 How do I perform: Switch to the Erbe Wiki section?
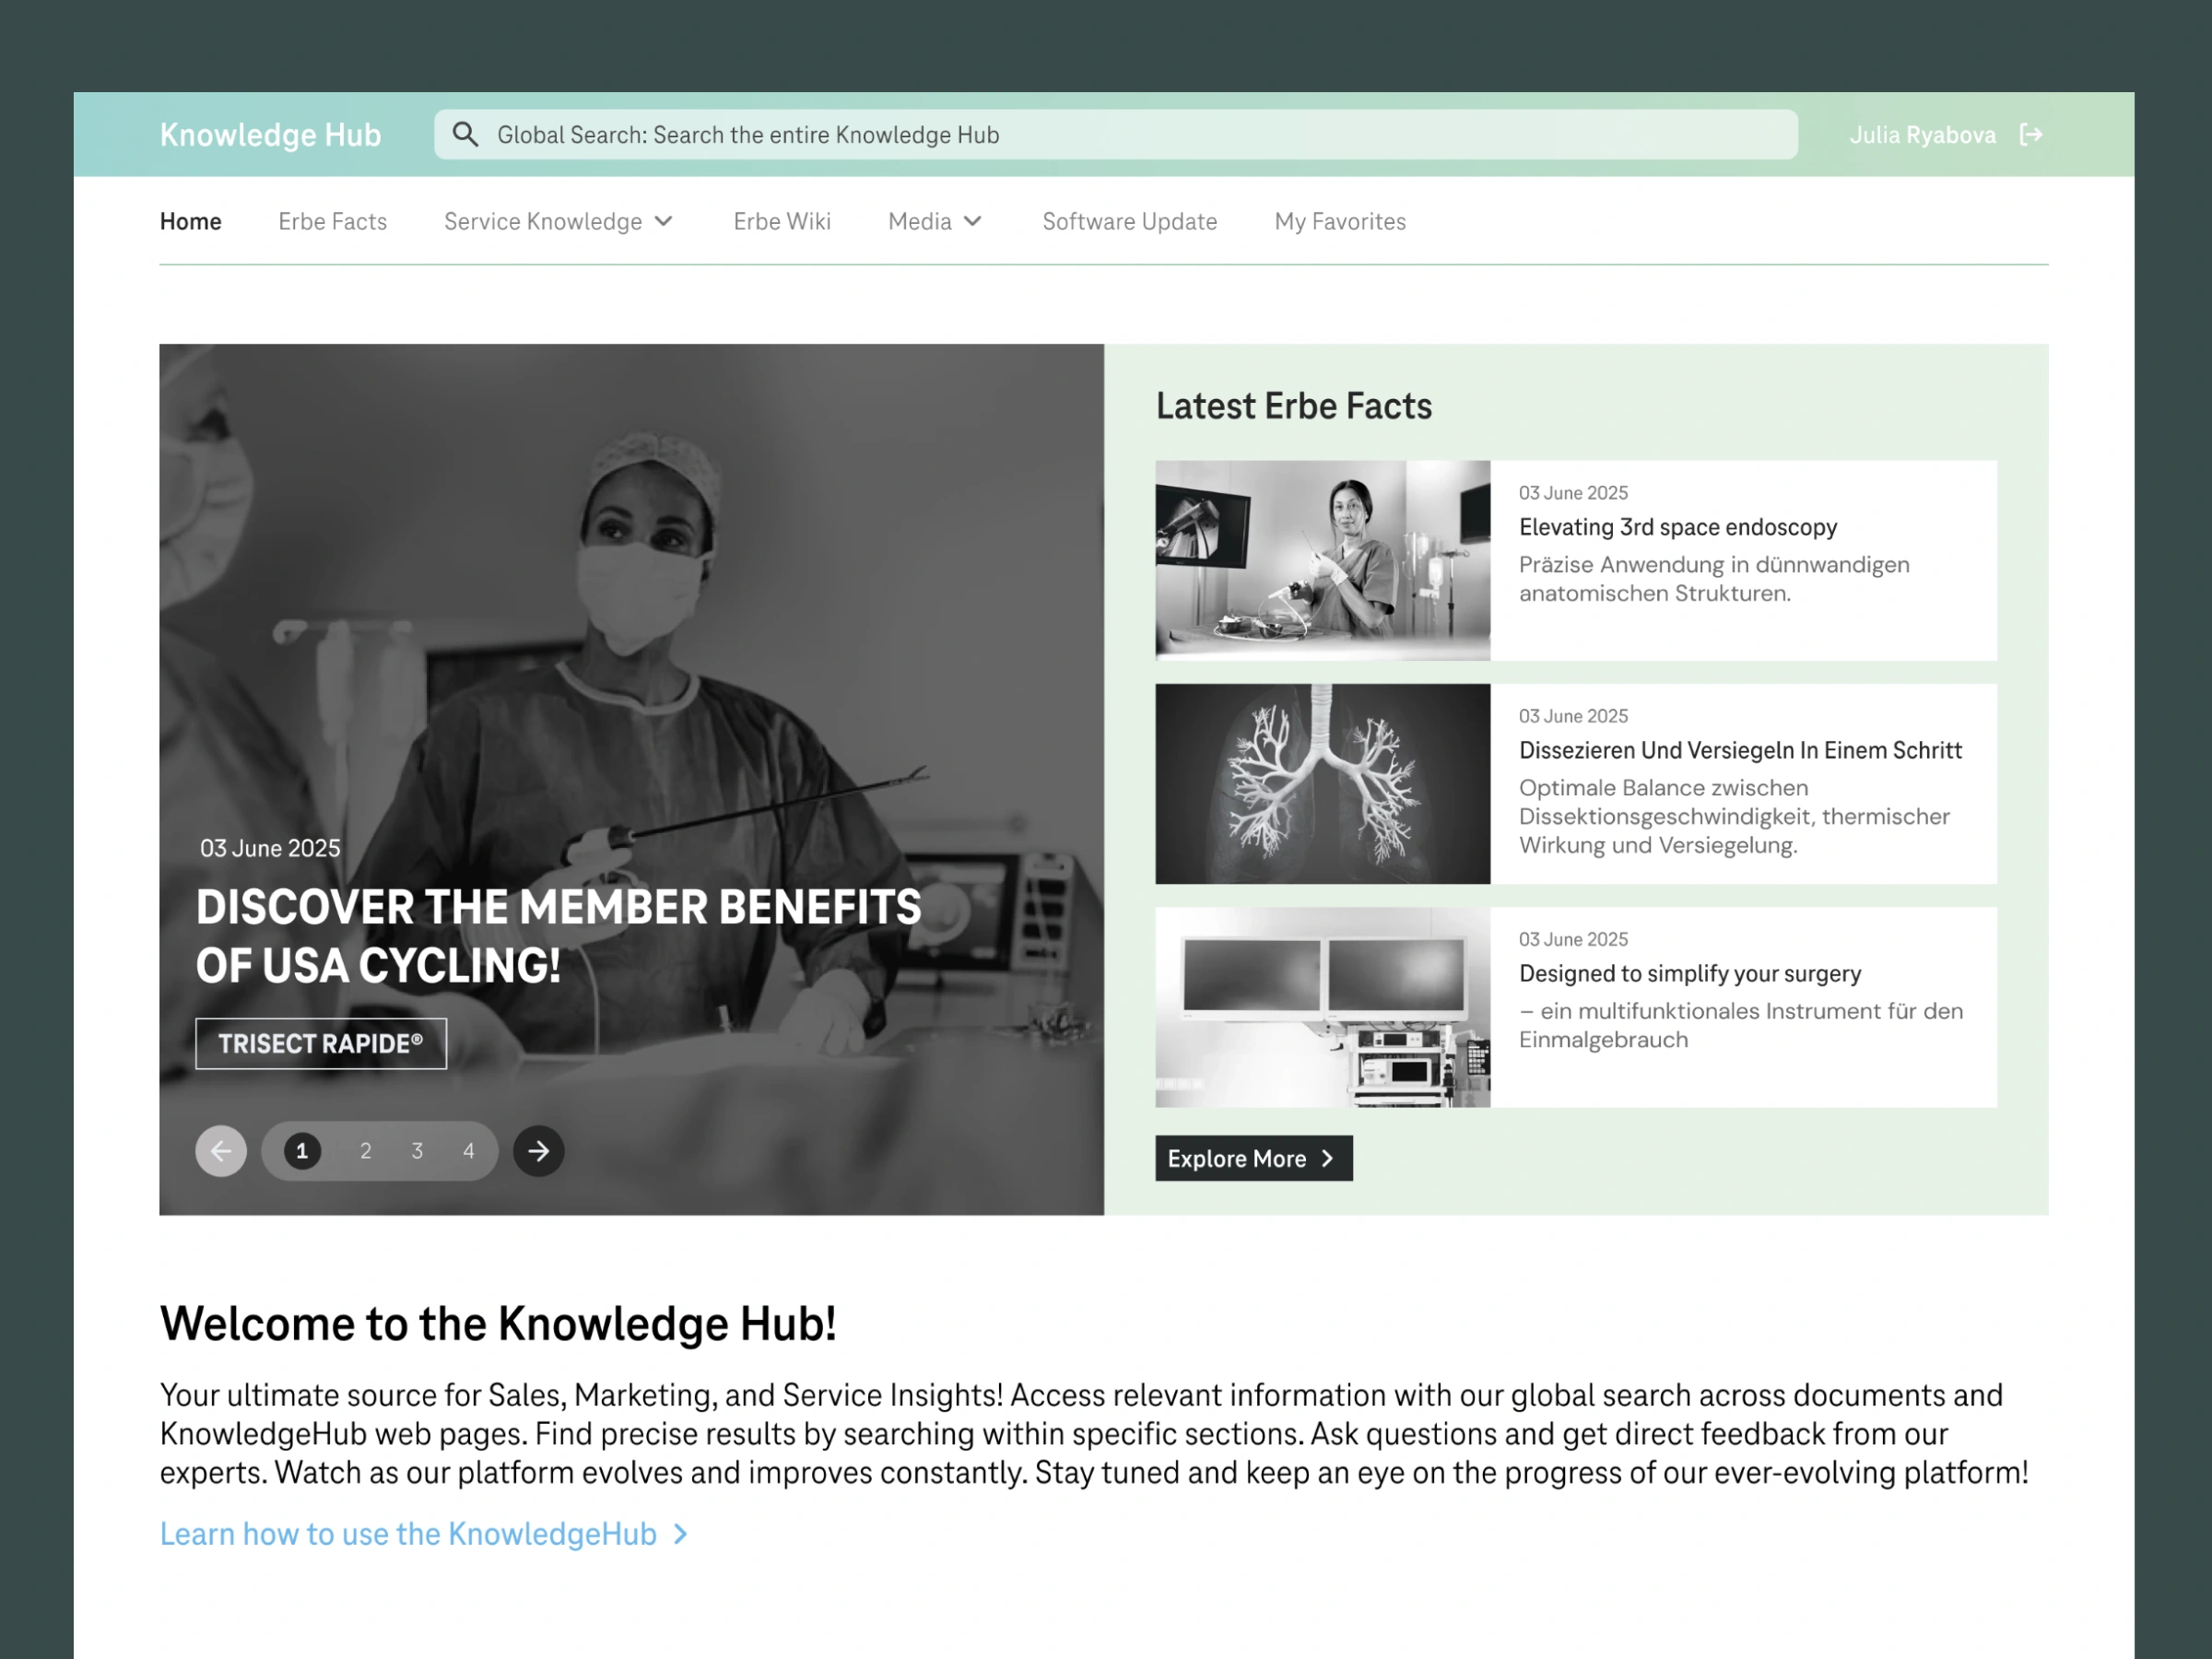pos(782,221)
